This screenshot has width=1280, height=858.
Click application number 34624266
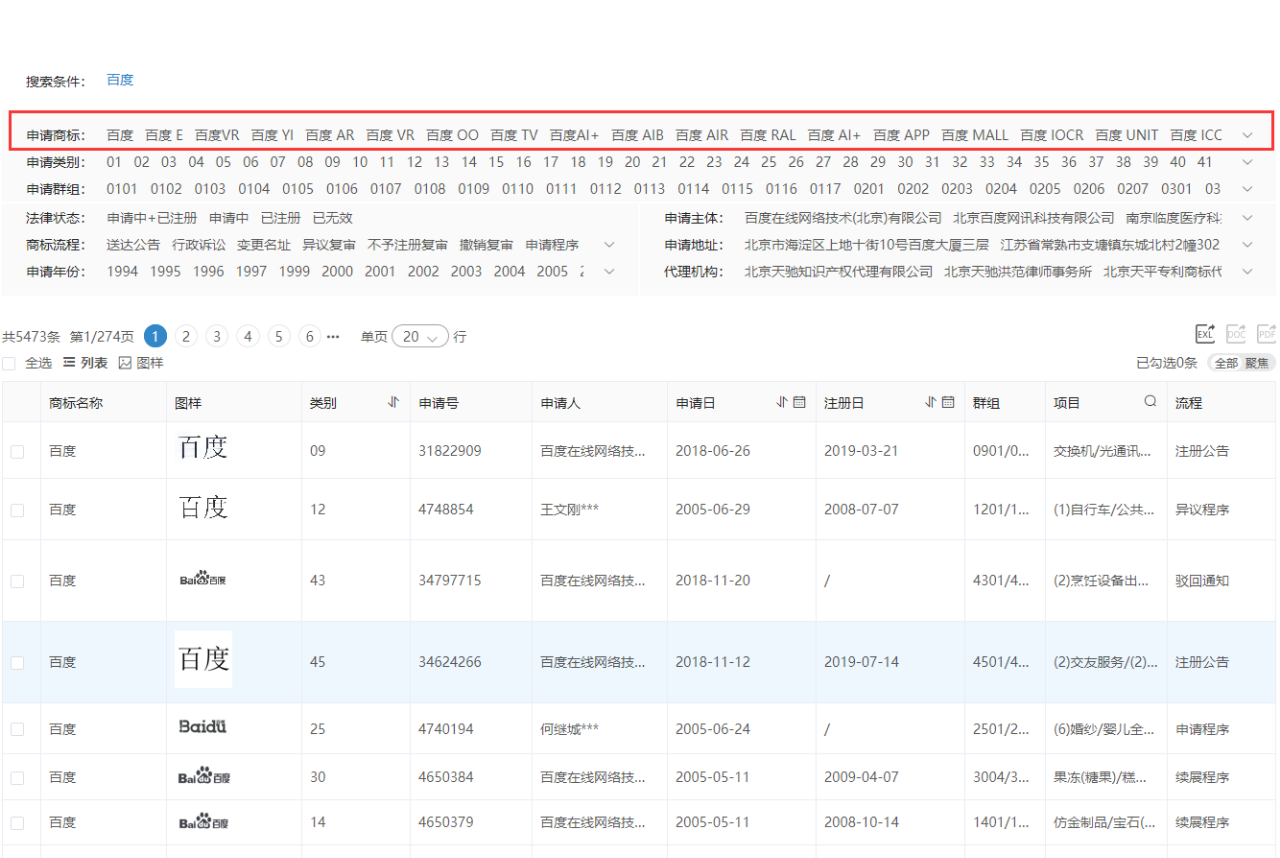450,662
